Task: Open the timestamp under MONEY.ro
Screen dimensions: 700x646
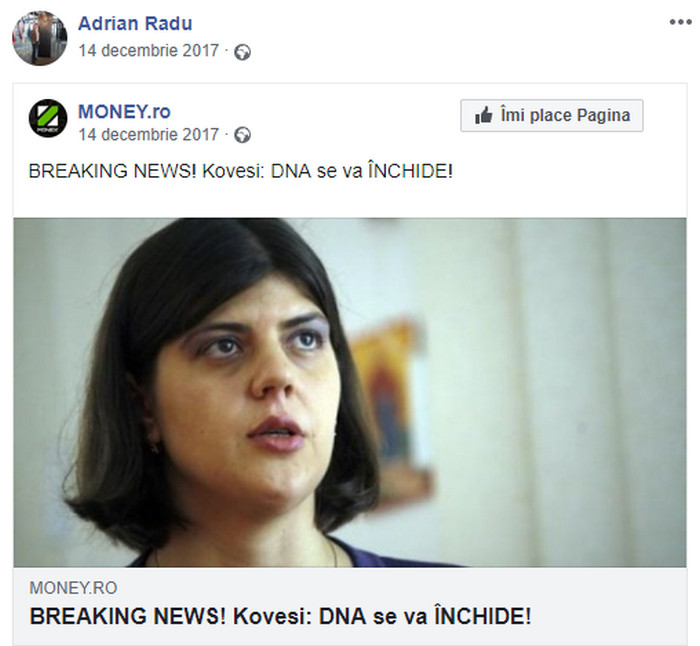Action: pos(149,134)
